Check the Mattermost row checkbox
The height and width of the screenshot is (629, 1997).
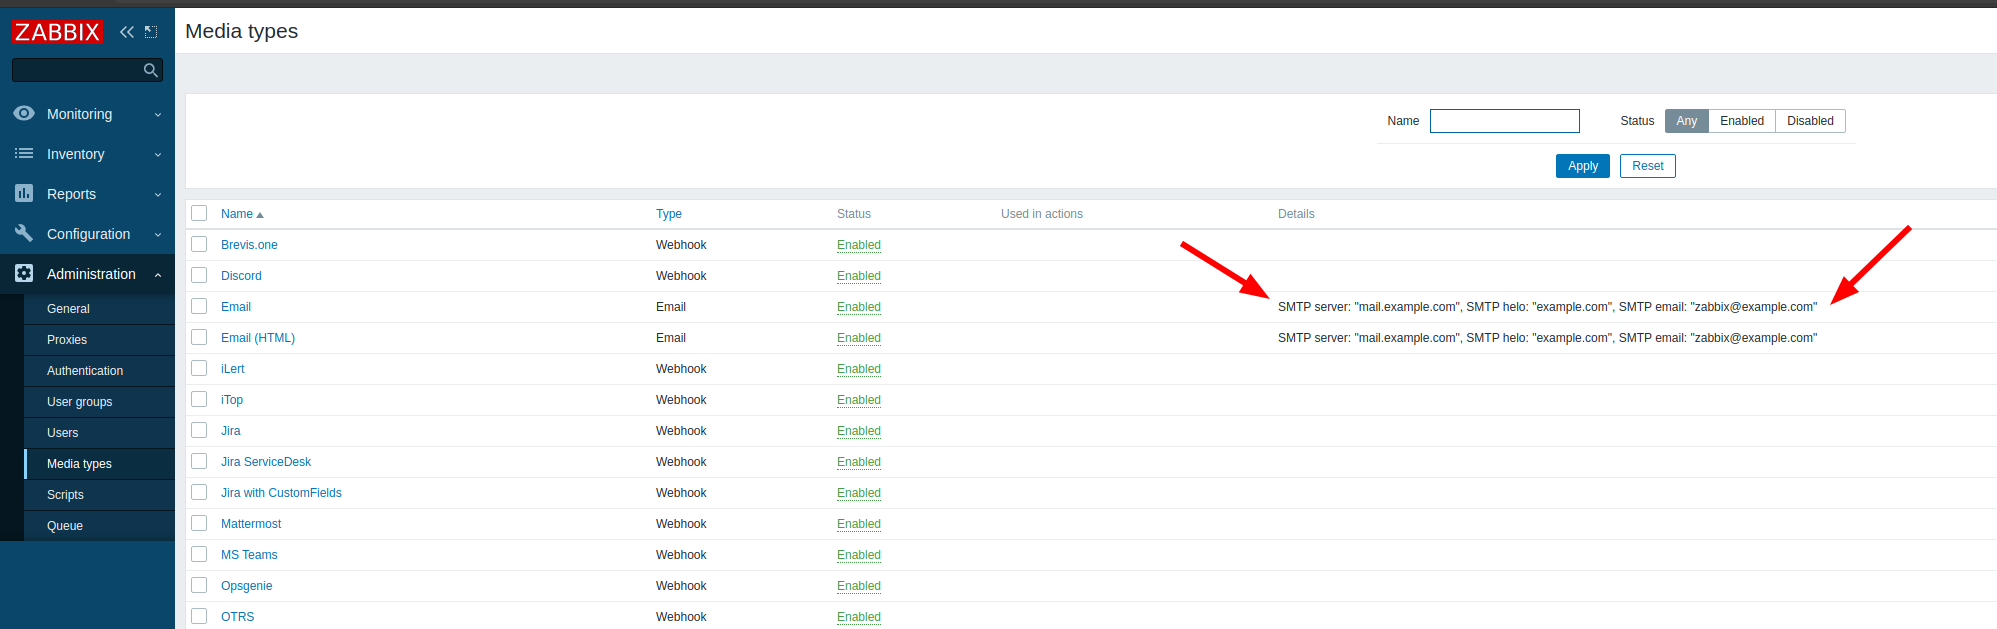(199, 523)
